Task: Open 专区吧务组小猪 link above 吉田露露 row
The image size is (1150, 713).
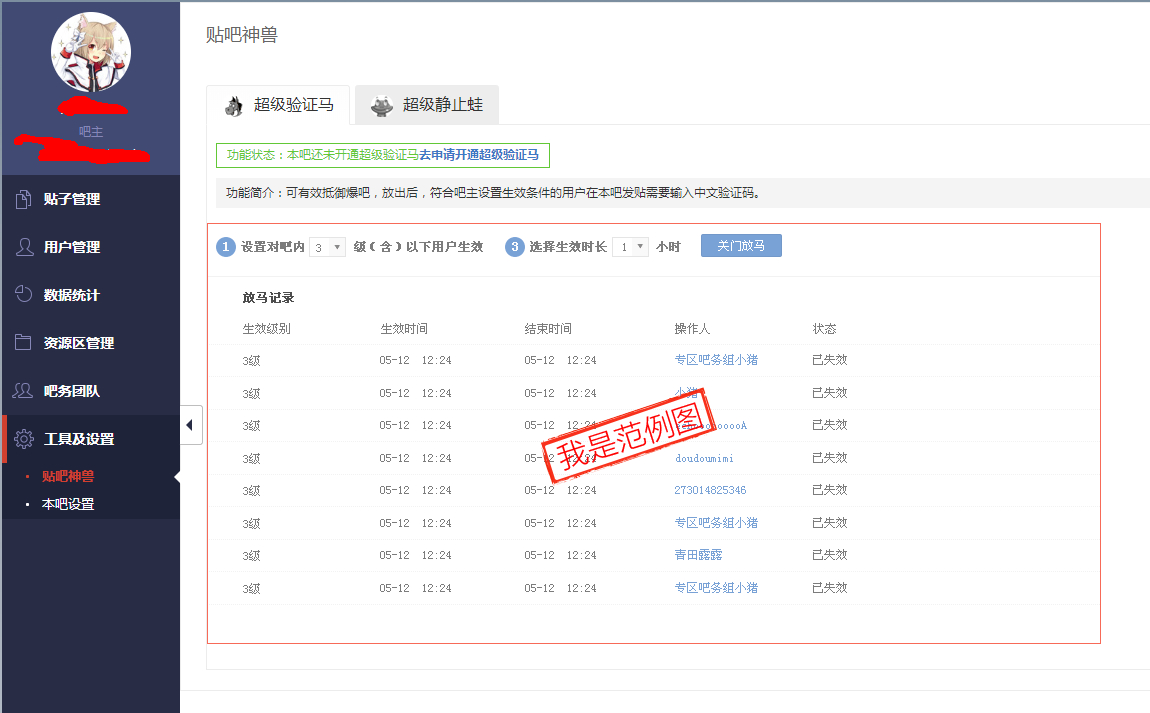Action: point(716,522)
